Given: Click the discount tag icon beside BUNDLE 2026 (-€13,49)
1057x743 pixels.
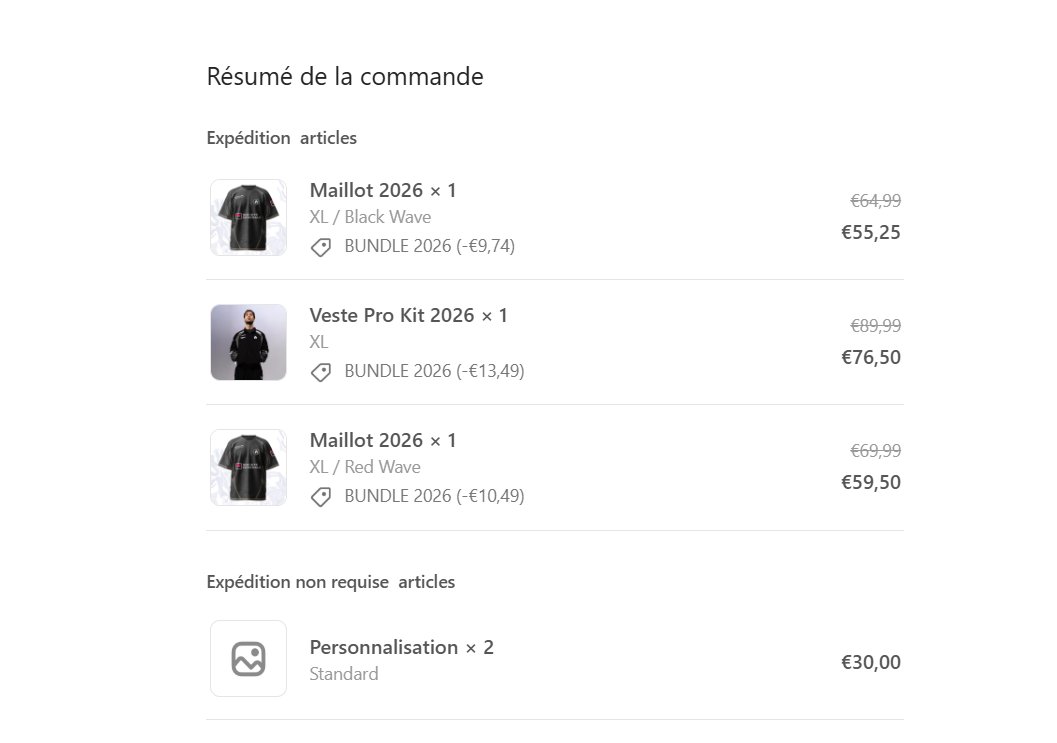Looking at the screenshot, I should 321,372.
